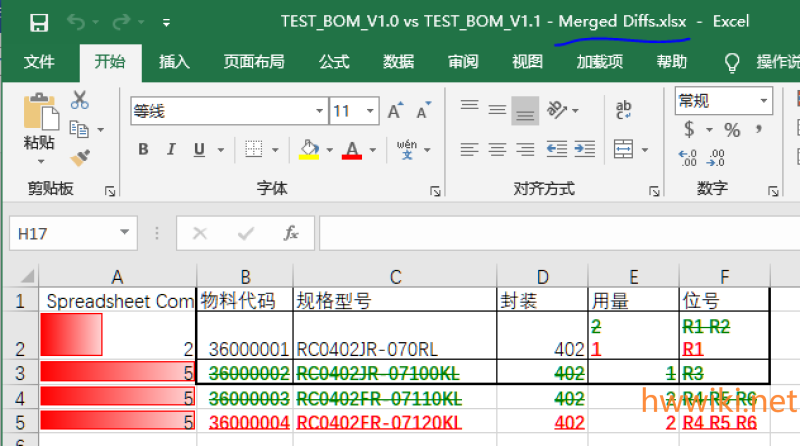Expand the Font Color palette arrow
Screen dimensions: 800x446
pos(373,150)
